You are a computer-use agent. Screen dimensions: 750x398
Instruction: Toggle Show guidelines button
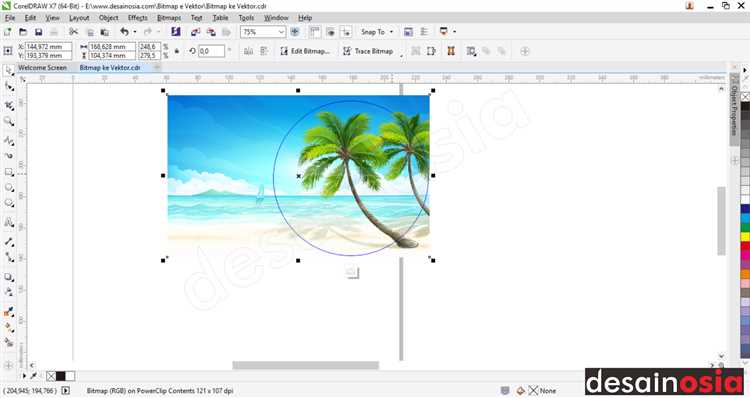click(x=346, y=32)
